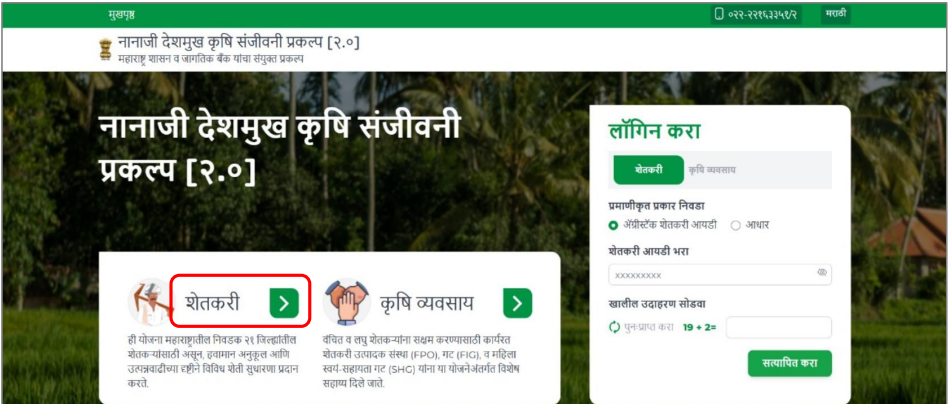Click the पुनःप्राप्त करा link
The height and width of the screenshot is (404, 948).
coord(648,327)
